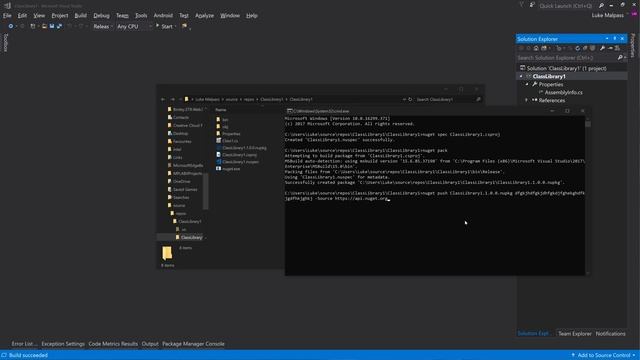Open the Code Metrics Results tab
Screen dimensions: 640x360
pyautogui.click(x=113, y=344)
